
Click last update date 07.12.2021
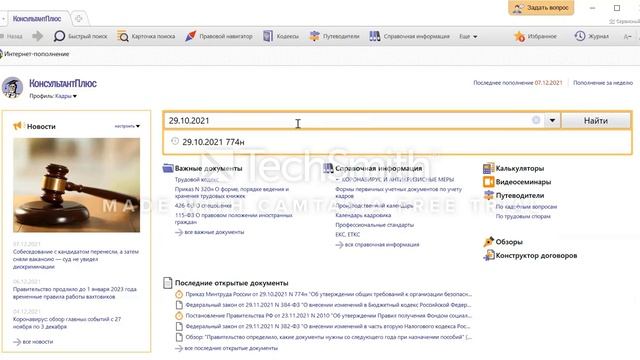[x=548, y=82]
